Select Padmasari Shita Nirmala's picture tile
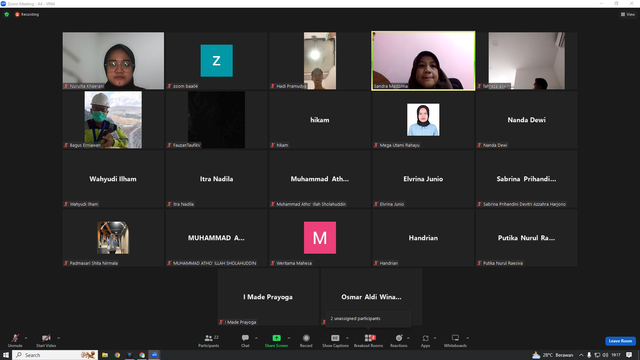 113,238
